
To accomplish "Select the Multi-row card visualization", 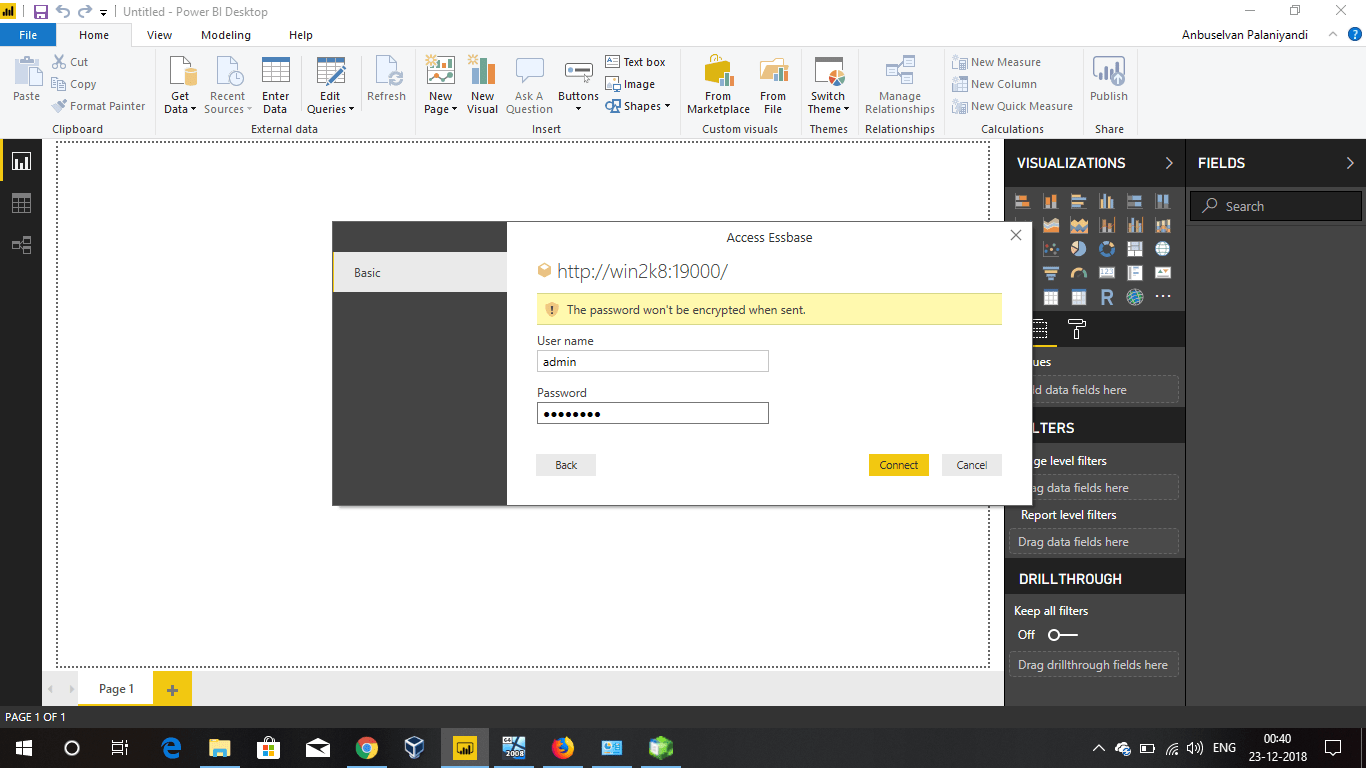I will point(1135,273).
